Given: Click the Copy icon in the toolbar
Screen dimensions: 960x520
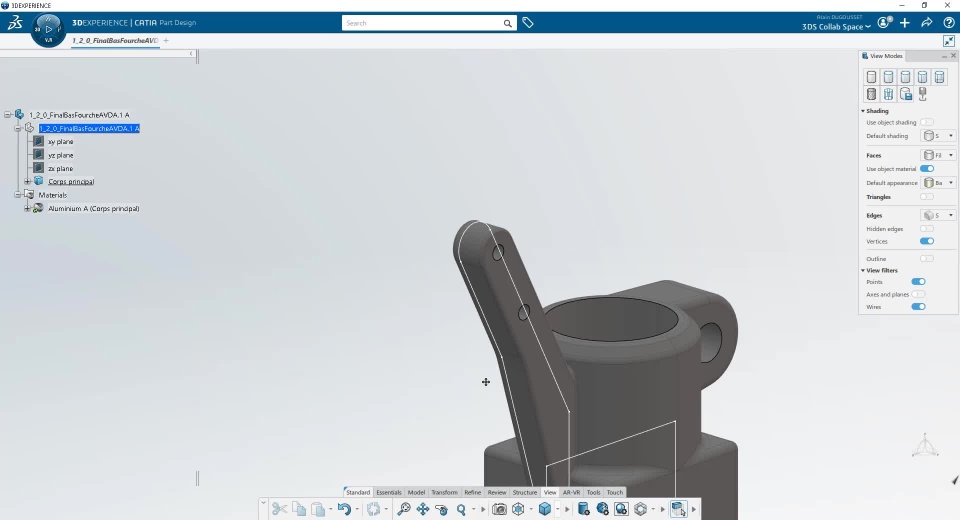Looking at the screenshot, I should tap(299, 509).
